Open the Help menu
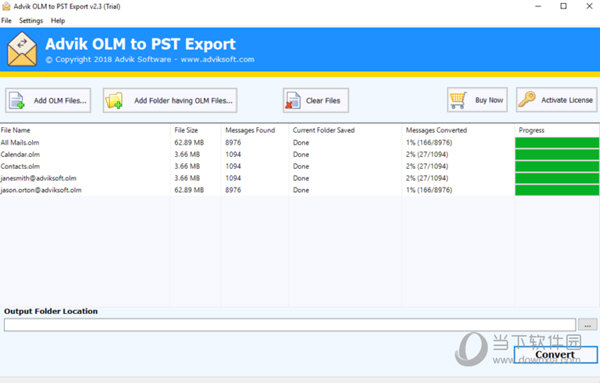 (58, 21)
